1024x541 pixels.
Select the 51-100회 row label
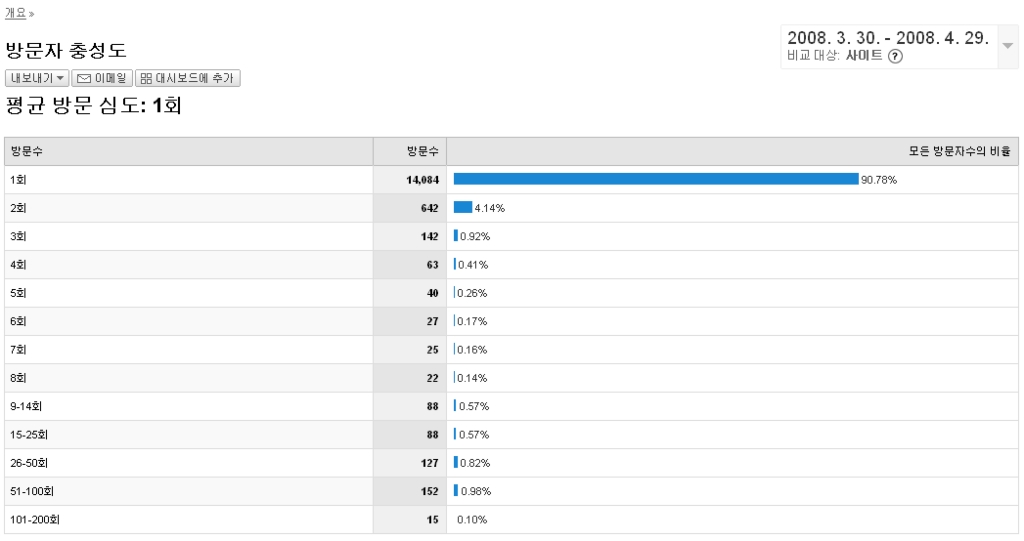click(x=29, y=491)
